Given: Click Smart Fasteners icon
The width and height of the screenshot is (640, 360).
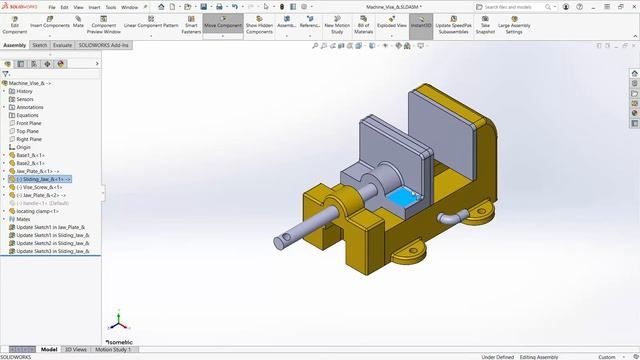Looking at the screenshot, I should click(191, 25).
